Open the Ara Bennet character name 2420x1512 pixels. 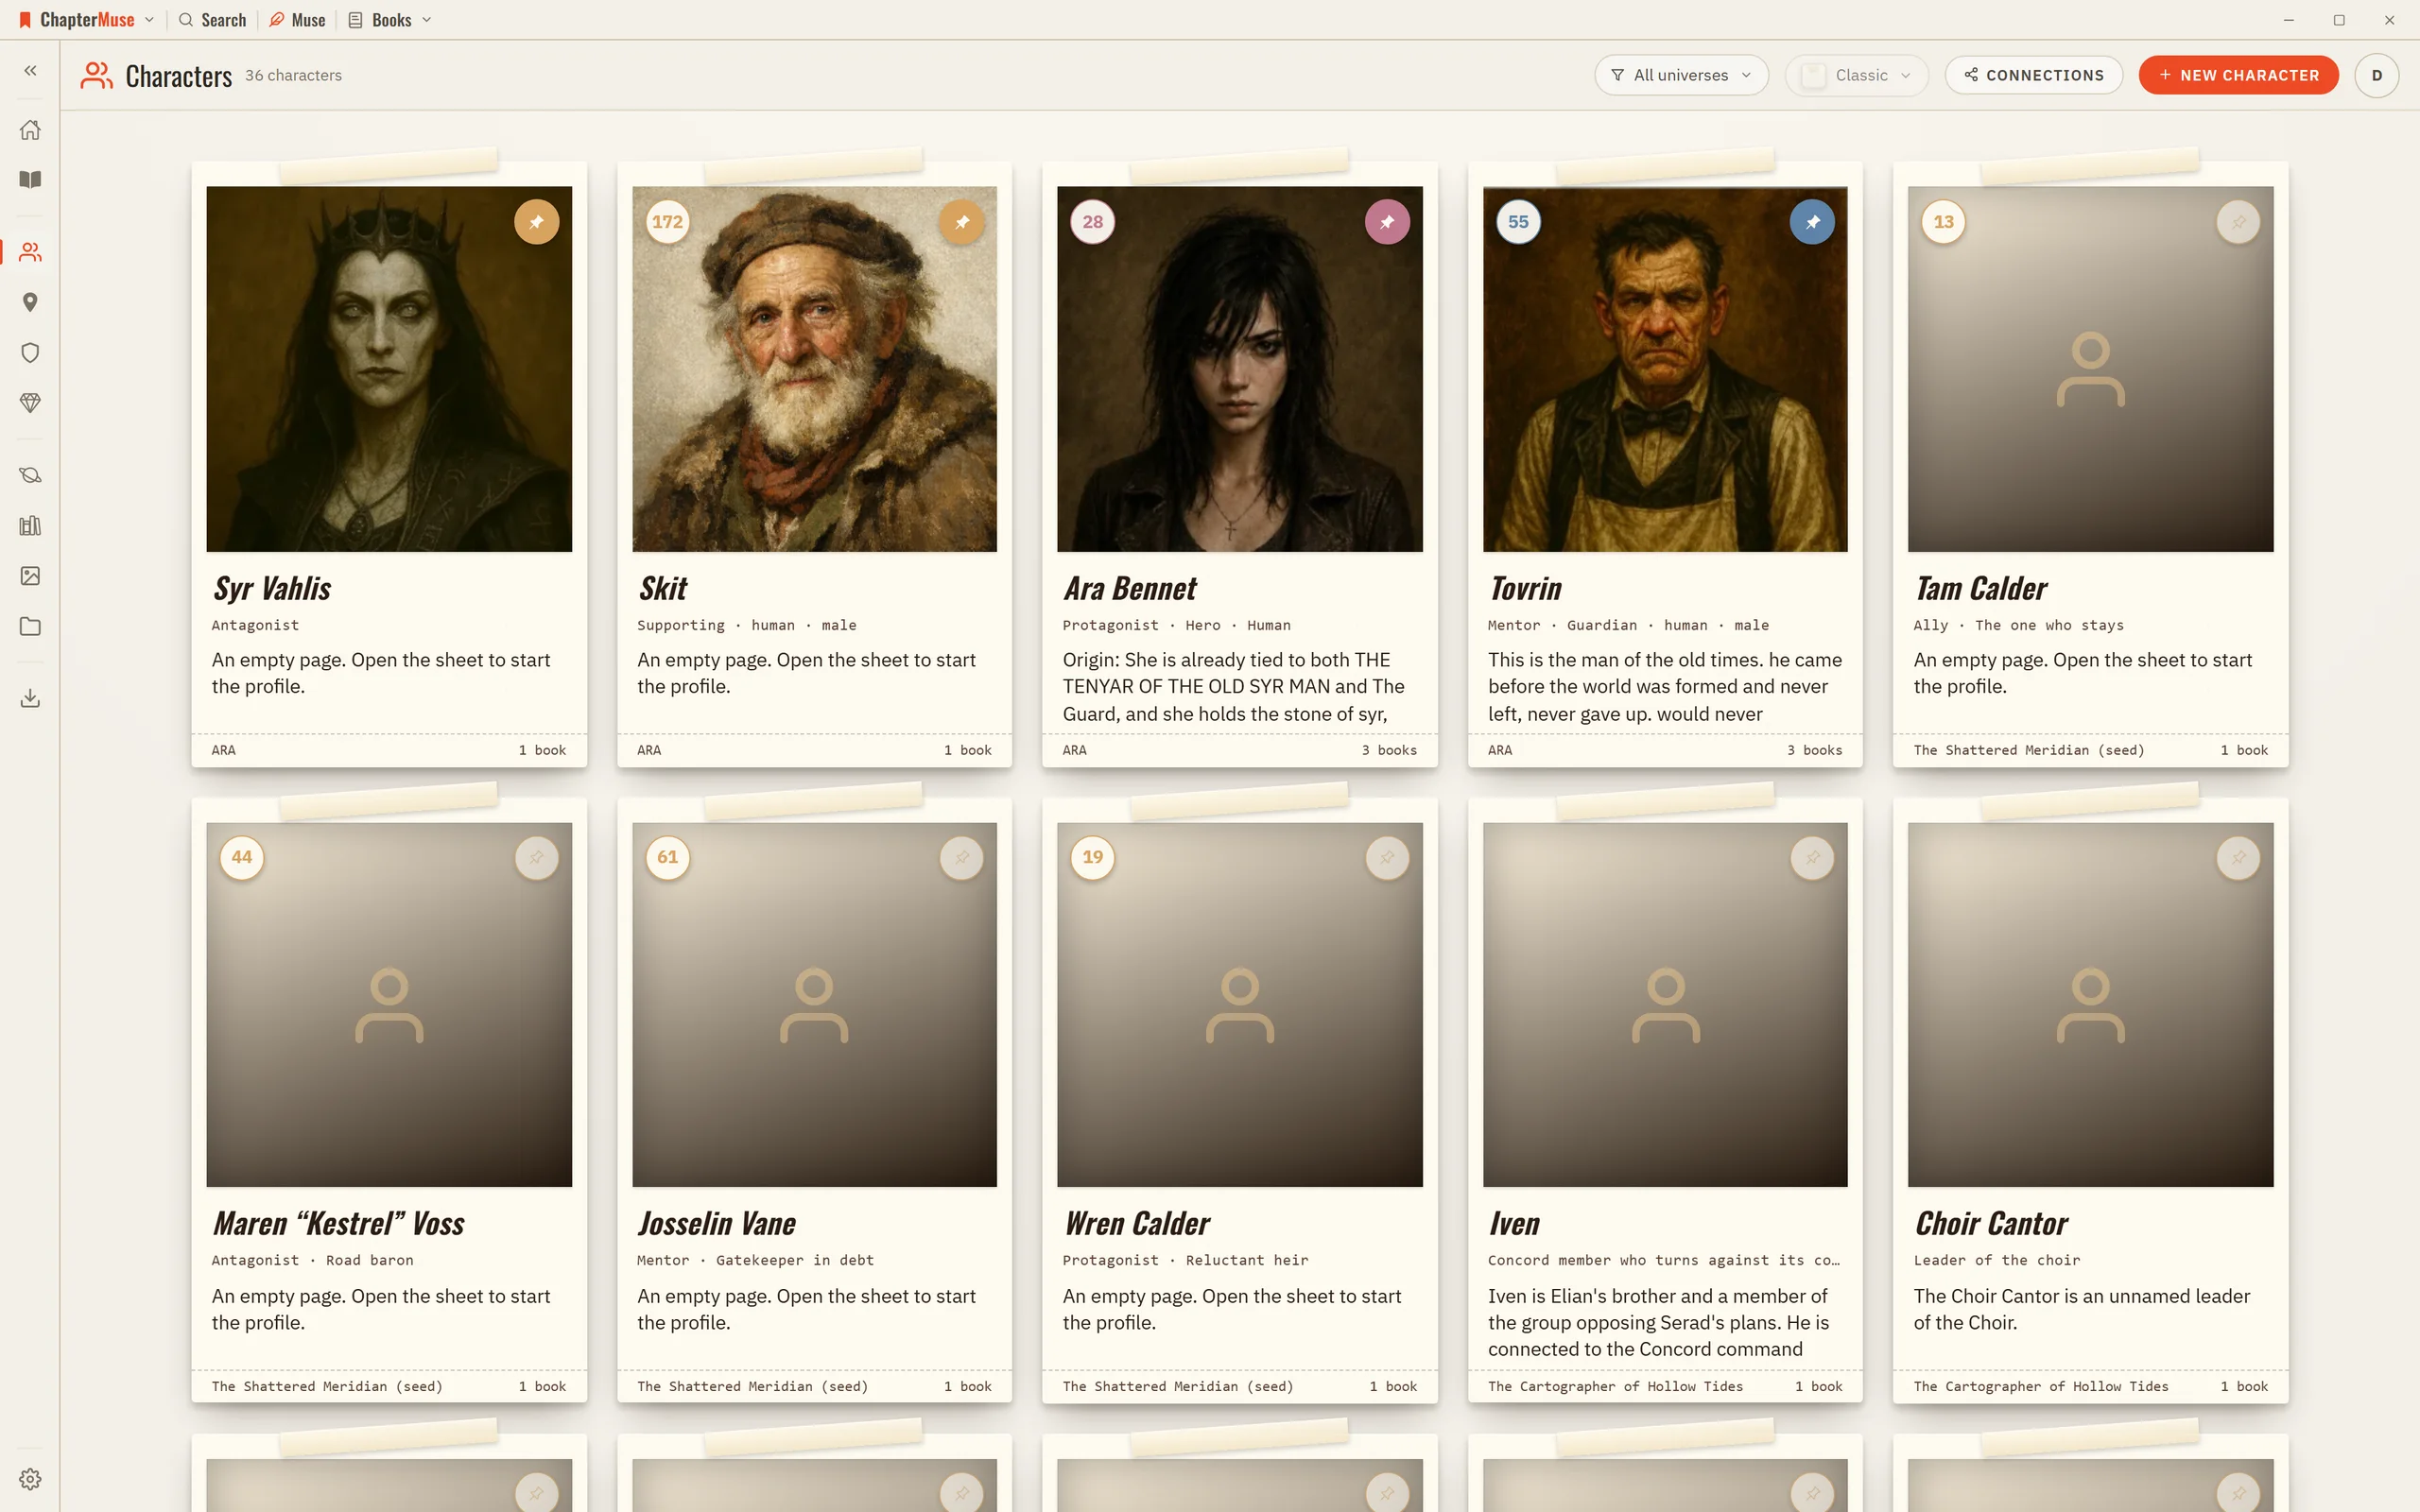coord(1130,588)
